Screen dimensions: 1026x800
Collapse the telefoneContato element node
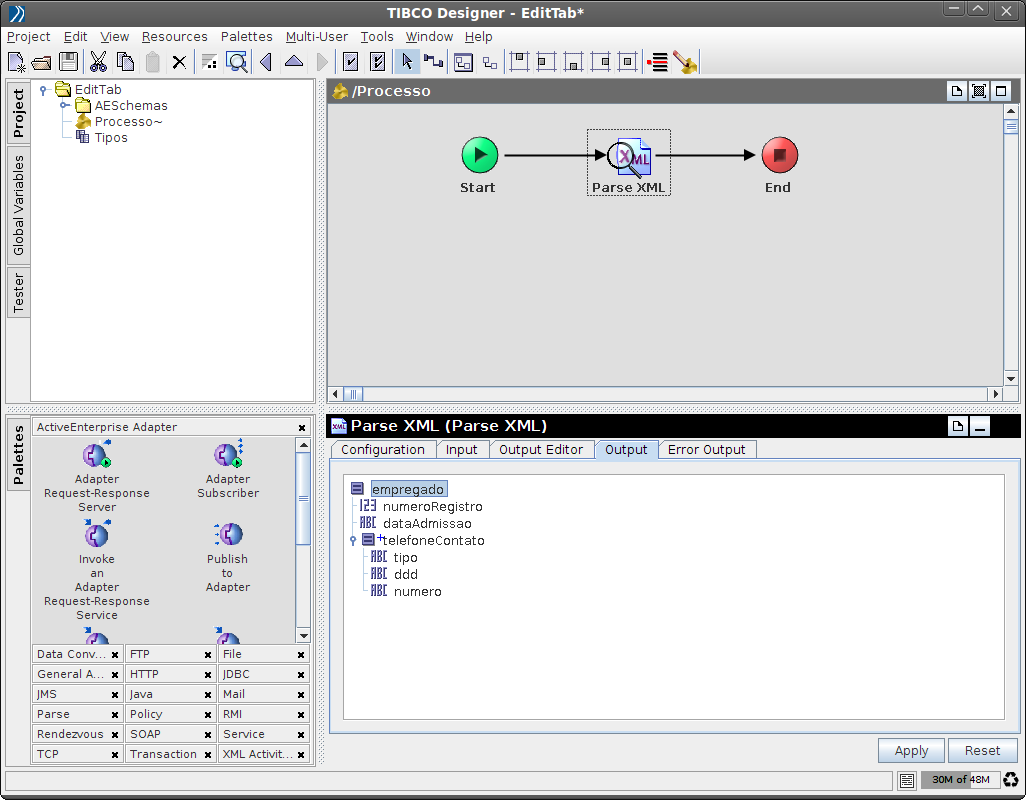(353, 541)
